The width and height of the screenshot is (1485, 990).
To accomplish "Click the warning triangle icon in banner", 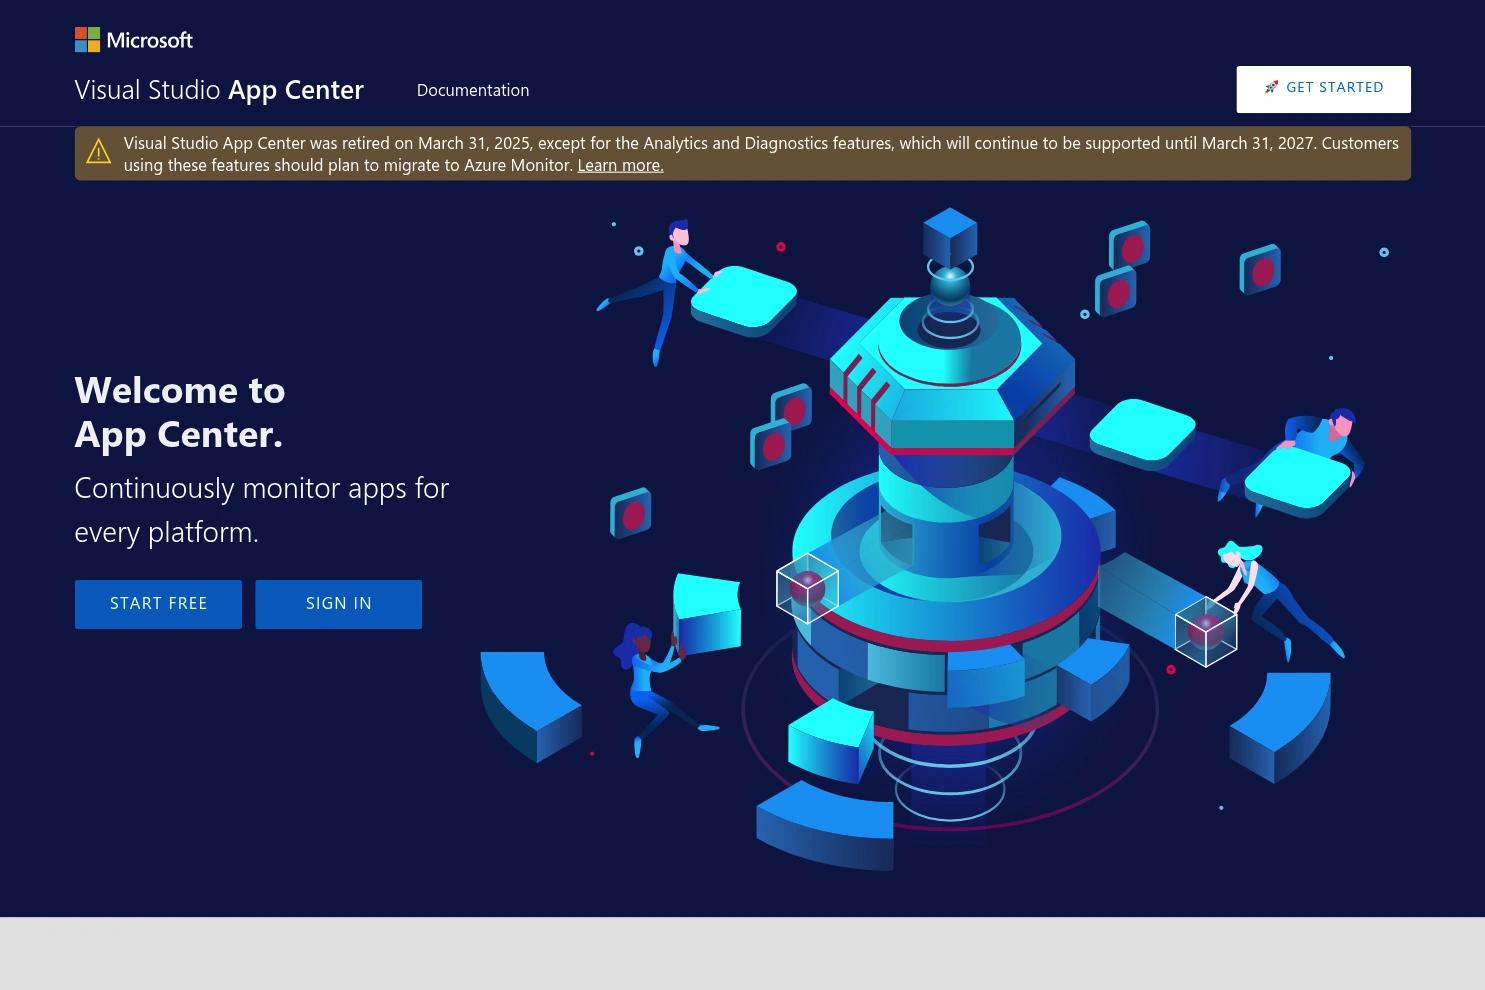I will 98,152.
